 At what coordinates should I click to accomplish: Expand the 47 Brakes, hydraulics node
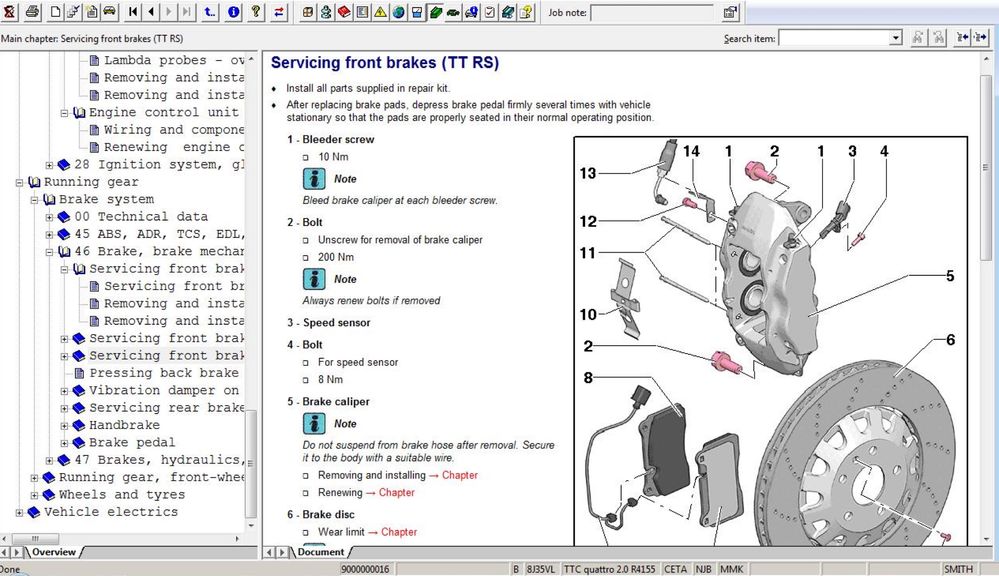pos(49,460)
